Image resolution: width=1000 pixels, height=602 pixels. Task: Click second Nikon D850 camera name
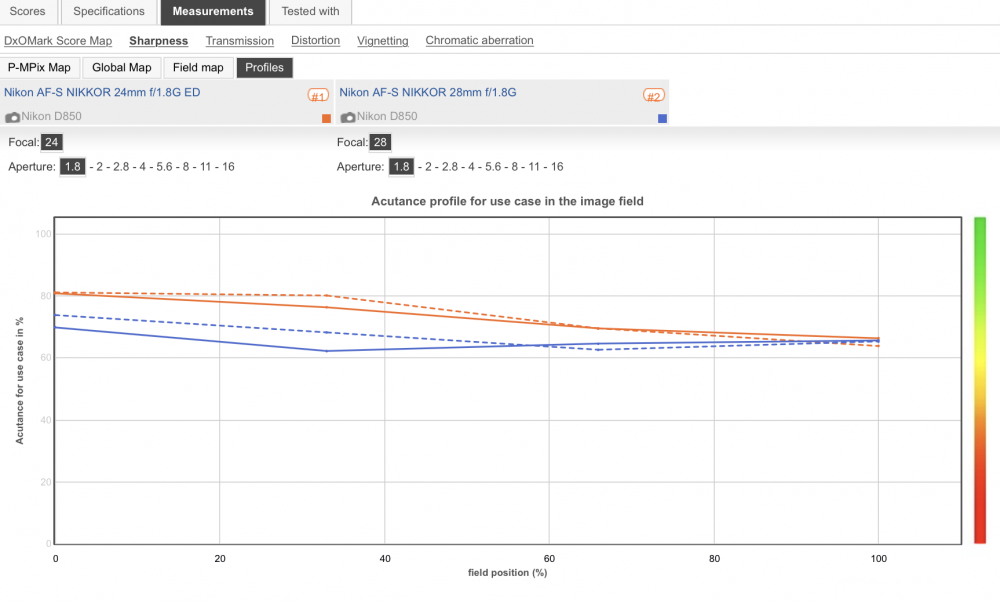coord(387,117)
